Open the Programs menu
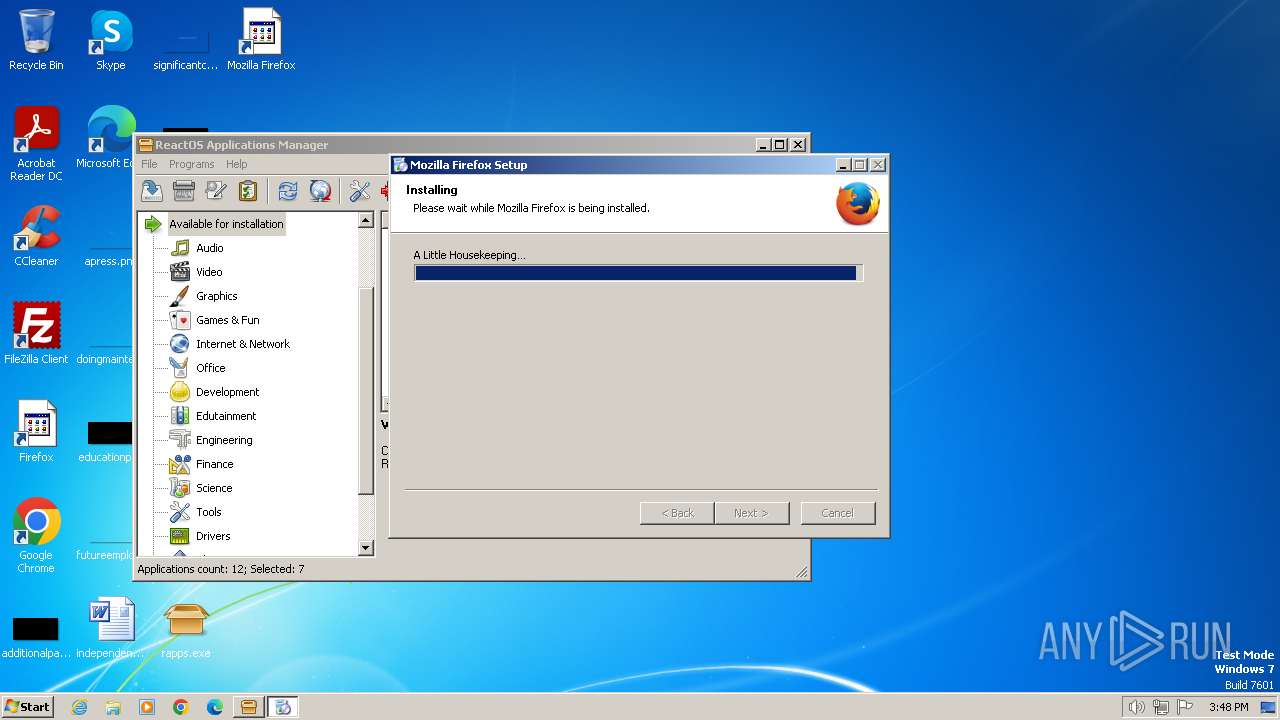This screenshot has height=720, width=1280. 191,164
